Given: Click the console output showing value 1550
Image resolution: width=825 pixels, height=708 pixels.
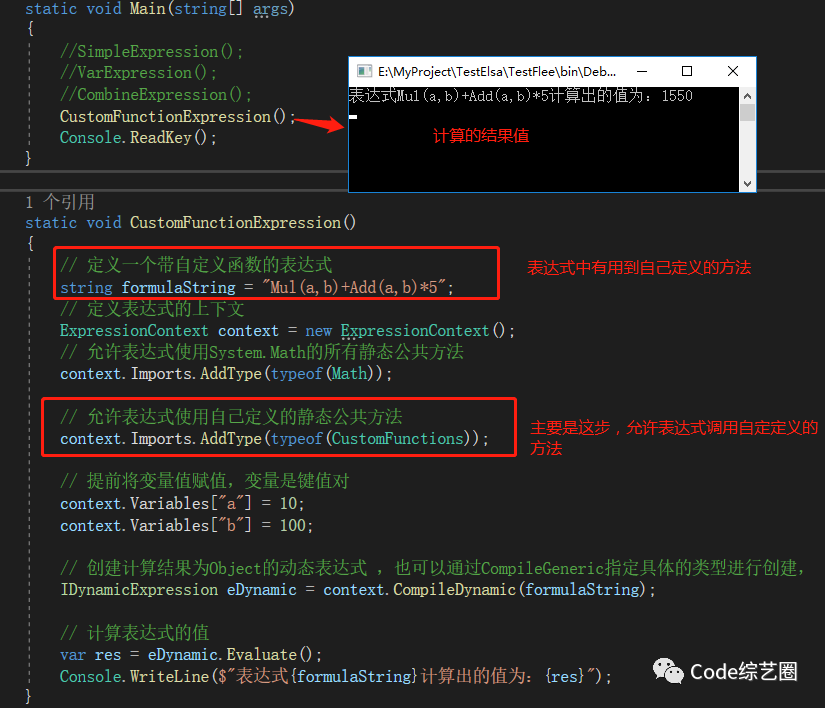Looking at the screenshot, I should pos(520,94).
